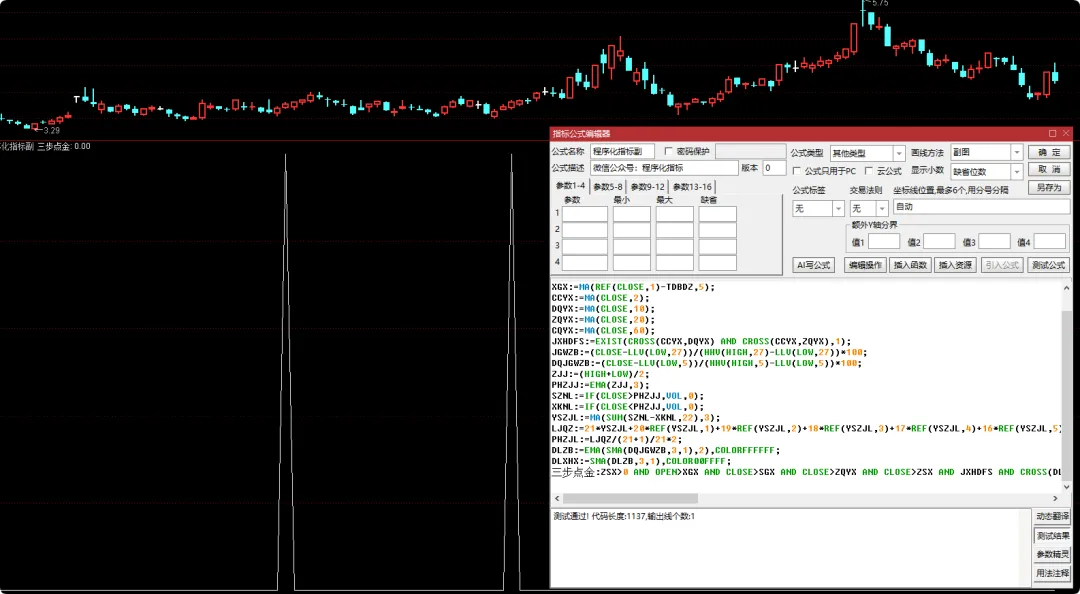Enable the 密码保护 checkbox
This screenshot has width=1080, height=594.
pyautogui.click(x=668, y=152)
